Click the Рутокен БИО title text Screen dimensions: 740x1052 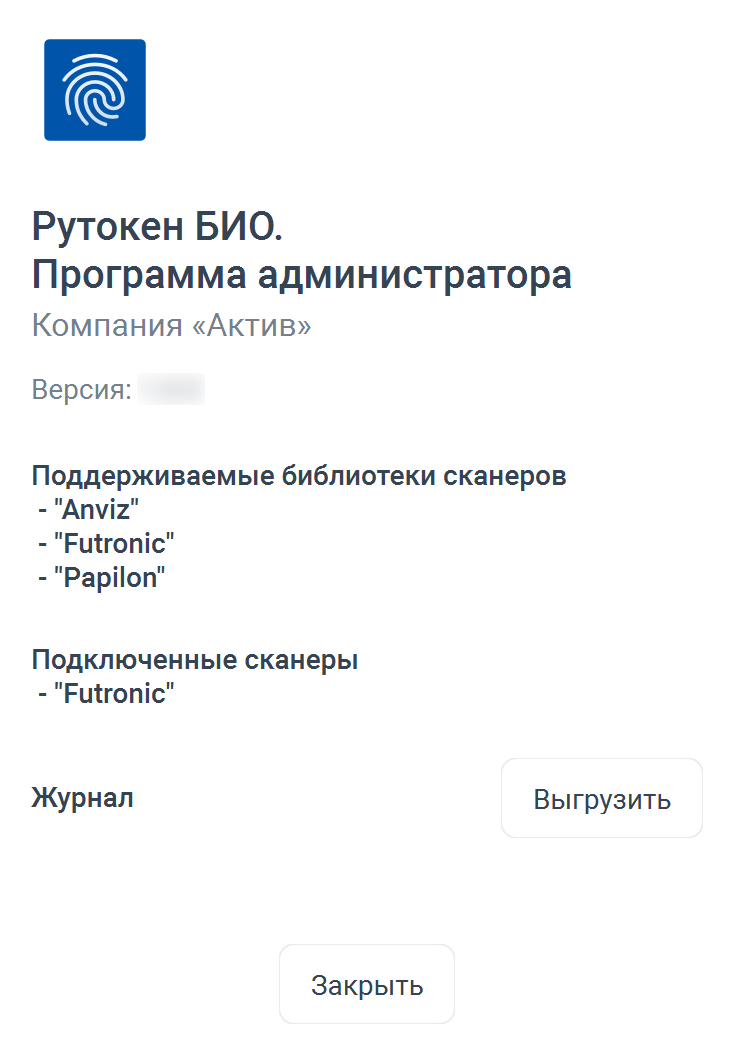tap(157, 226)
